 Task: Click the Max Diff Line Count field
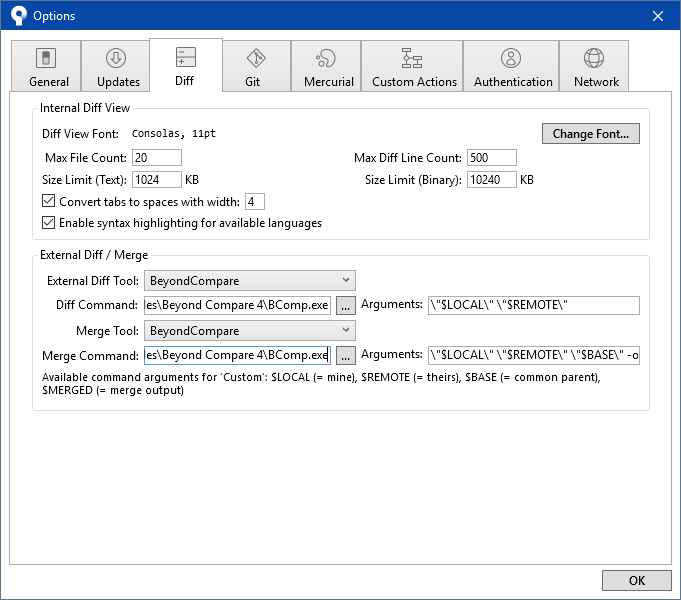(492, 158)
